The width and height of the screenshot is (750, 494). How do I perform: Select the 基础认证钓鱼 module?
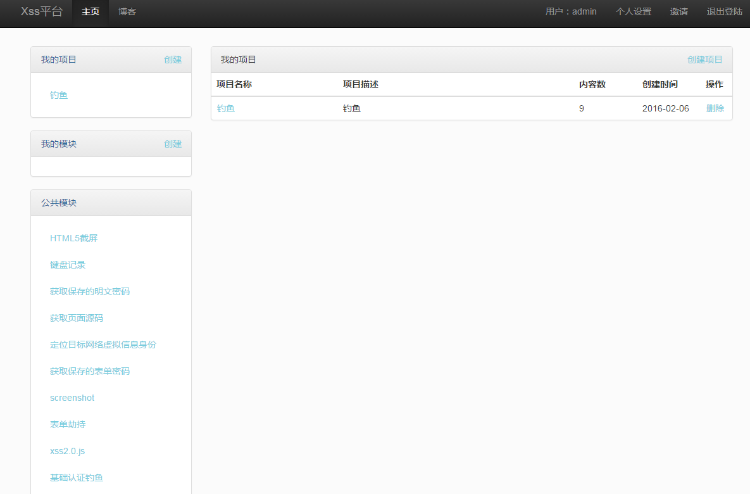click(x=76, y=478)
